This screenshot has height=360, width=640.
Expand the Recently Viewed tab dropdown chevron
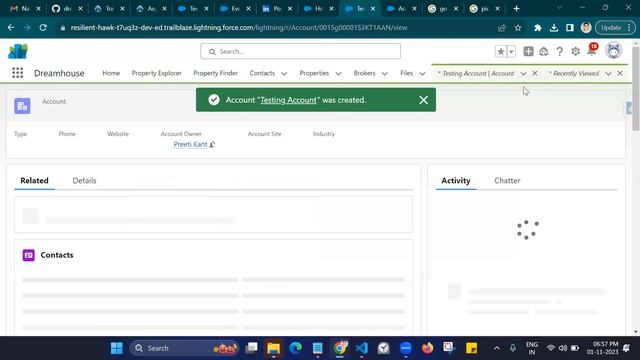pyautogui.click(x=609, y=73)
